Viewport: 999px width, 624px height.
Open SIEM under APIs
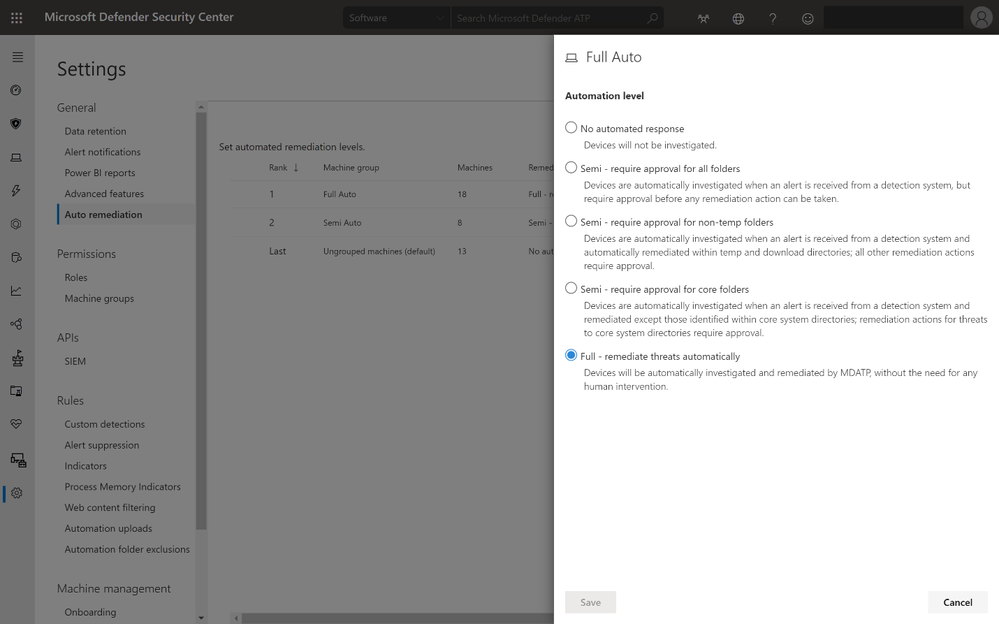(75, 361)
